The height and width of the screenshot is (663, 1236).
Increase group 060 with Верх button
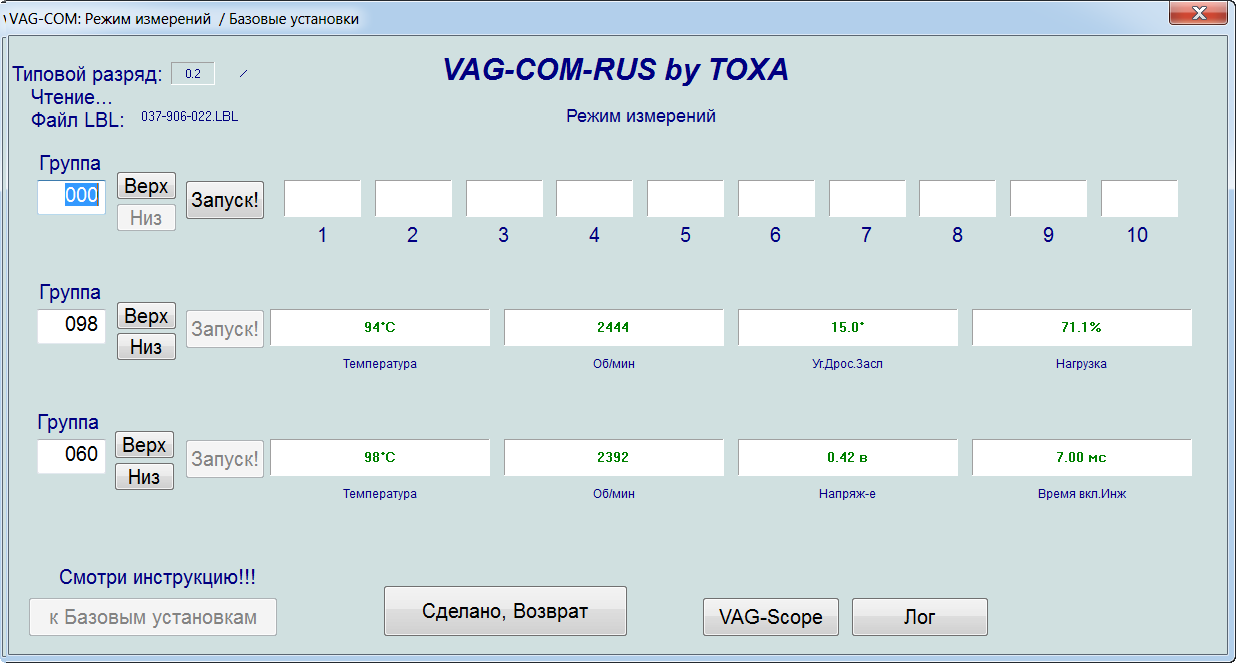click(145, 445)
